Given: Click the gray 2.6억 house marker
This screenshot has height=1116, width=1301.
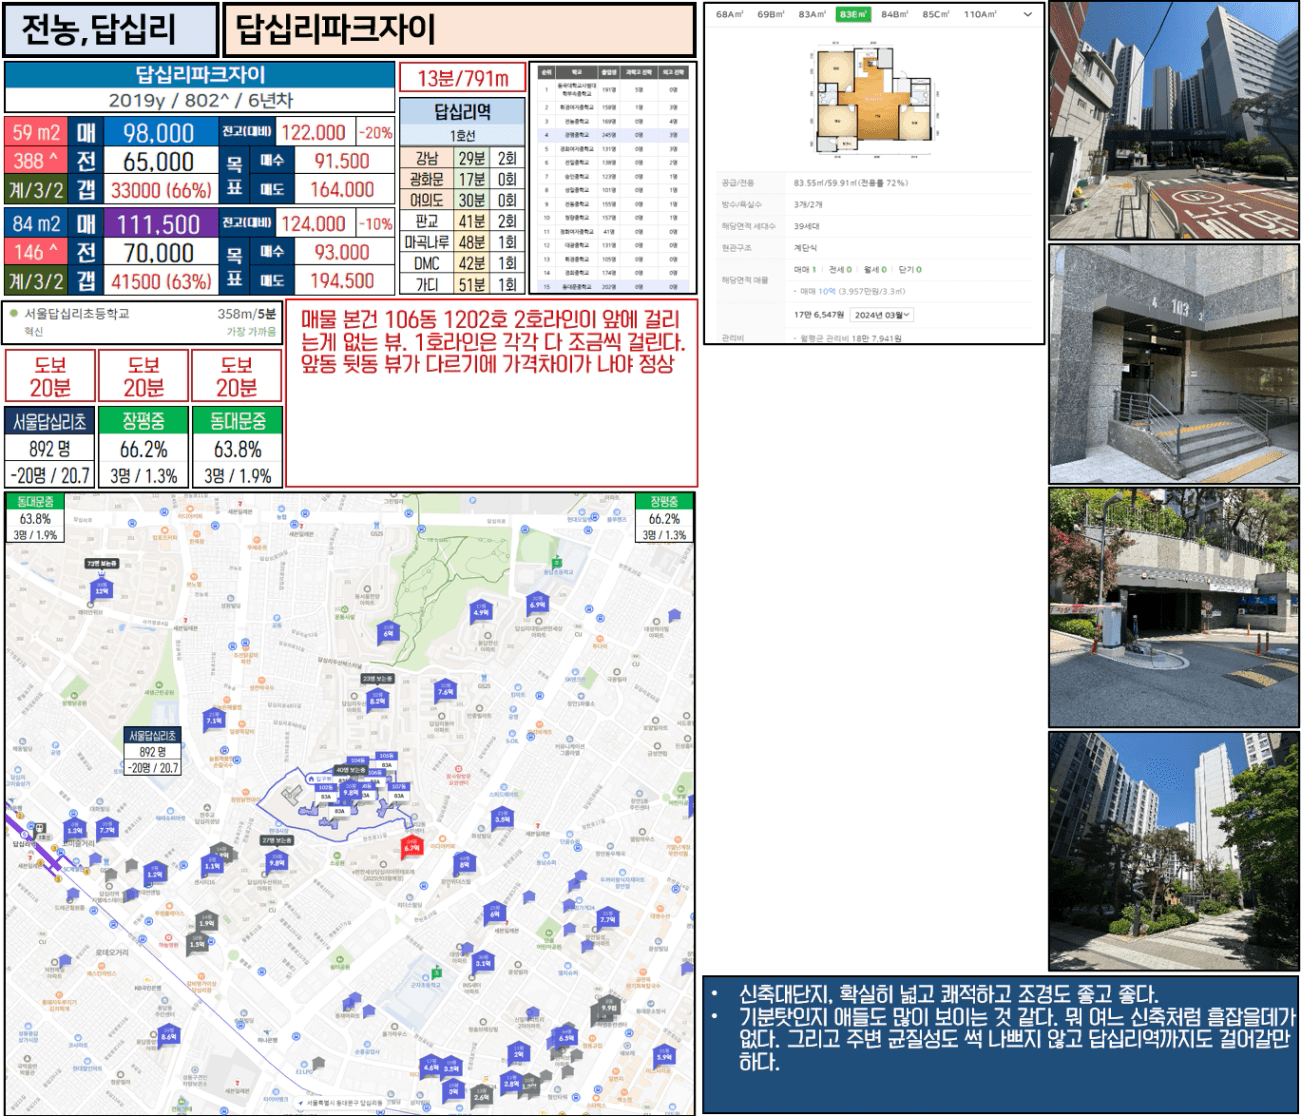Looking at the screenshot, I should [481, 1095].
